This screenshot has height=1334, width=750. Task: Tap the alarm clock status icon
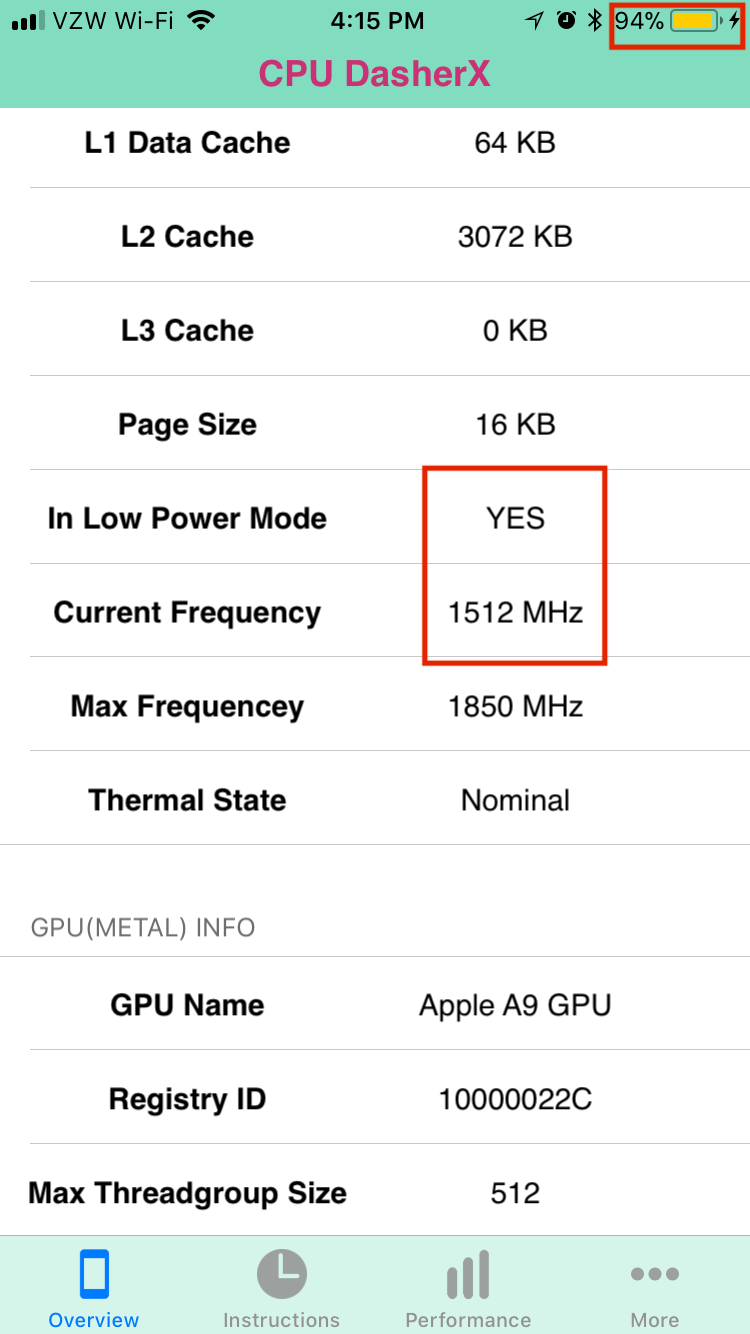coord(566,20)
